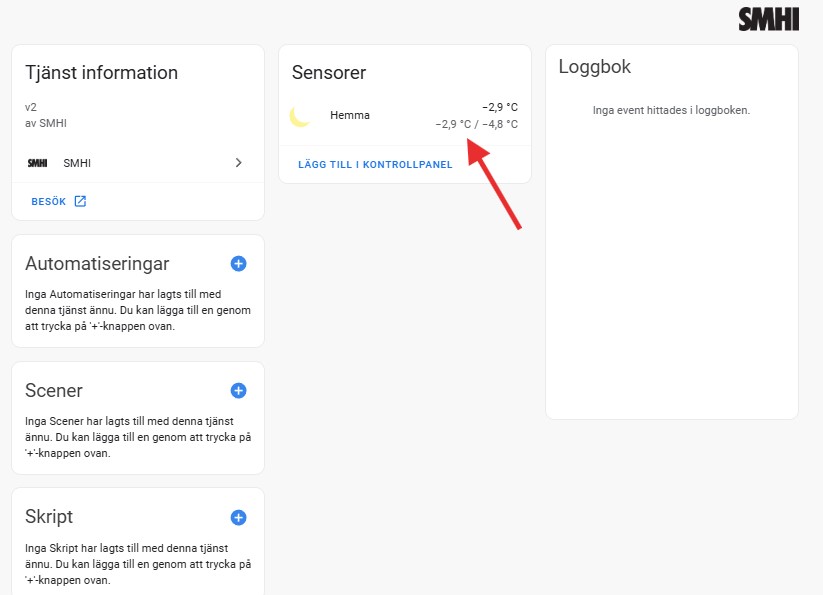Click the moon weather icon for Hemma
The height and width of the screenshot is (595, 823).
300,116
